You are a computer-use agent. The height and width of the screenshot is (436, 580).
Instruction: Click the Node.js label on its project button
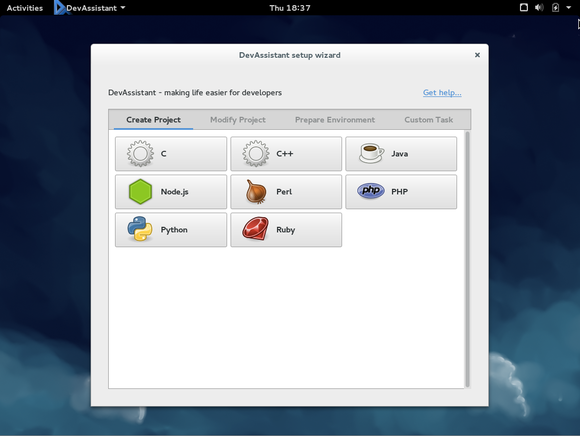point(175,192)
